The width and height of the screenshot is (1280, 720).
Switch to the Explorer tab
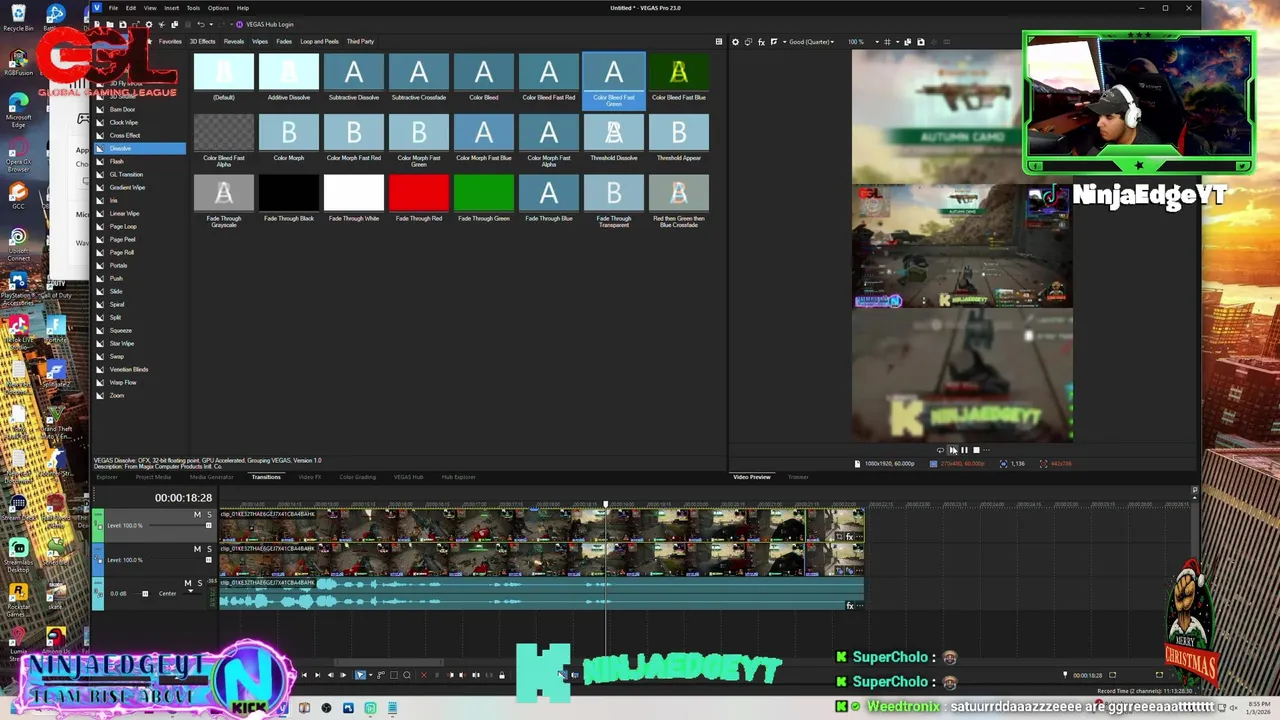pos(107,477)
